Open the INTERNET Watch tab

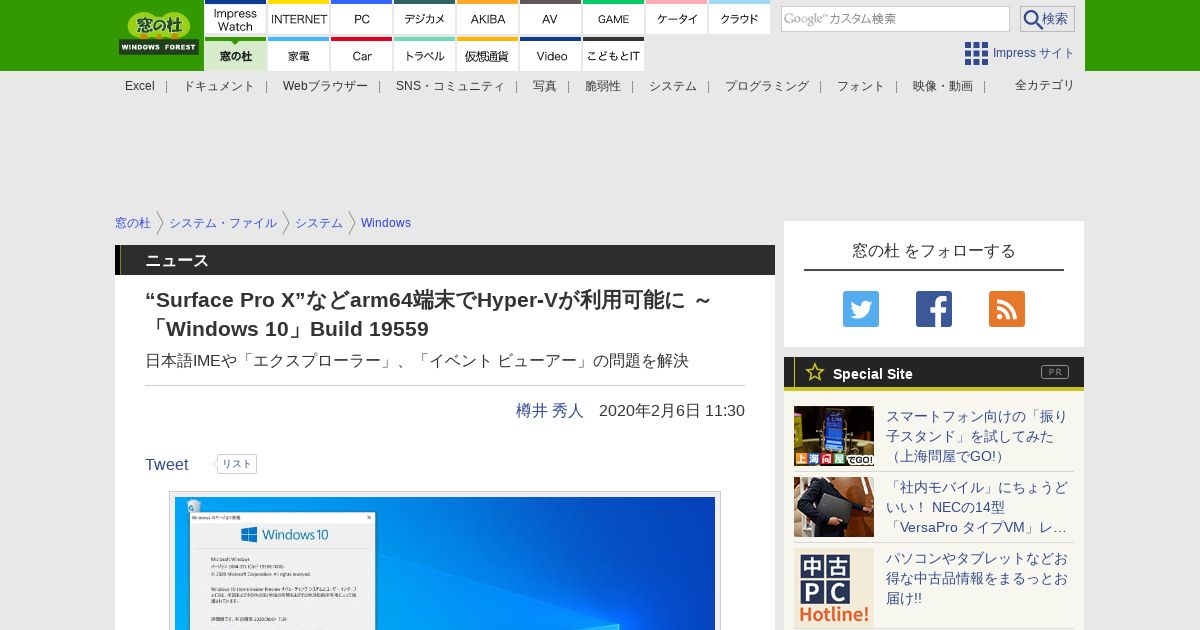pos(299,18)
